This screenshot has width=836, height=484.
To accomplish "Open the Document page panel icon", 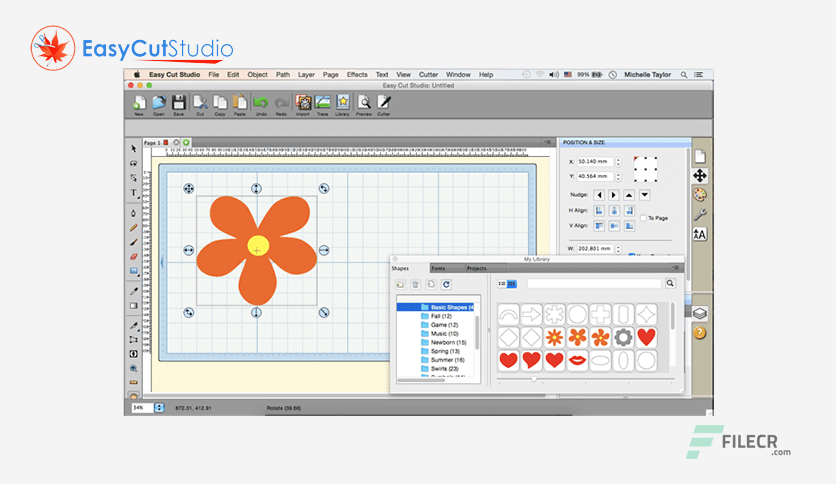I will click(x=700, y=156).
